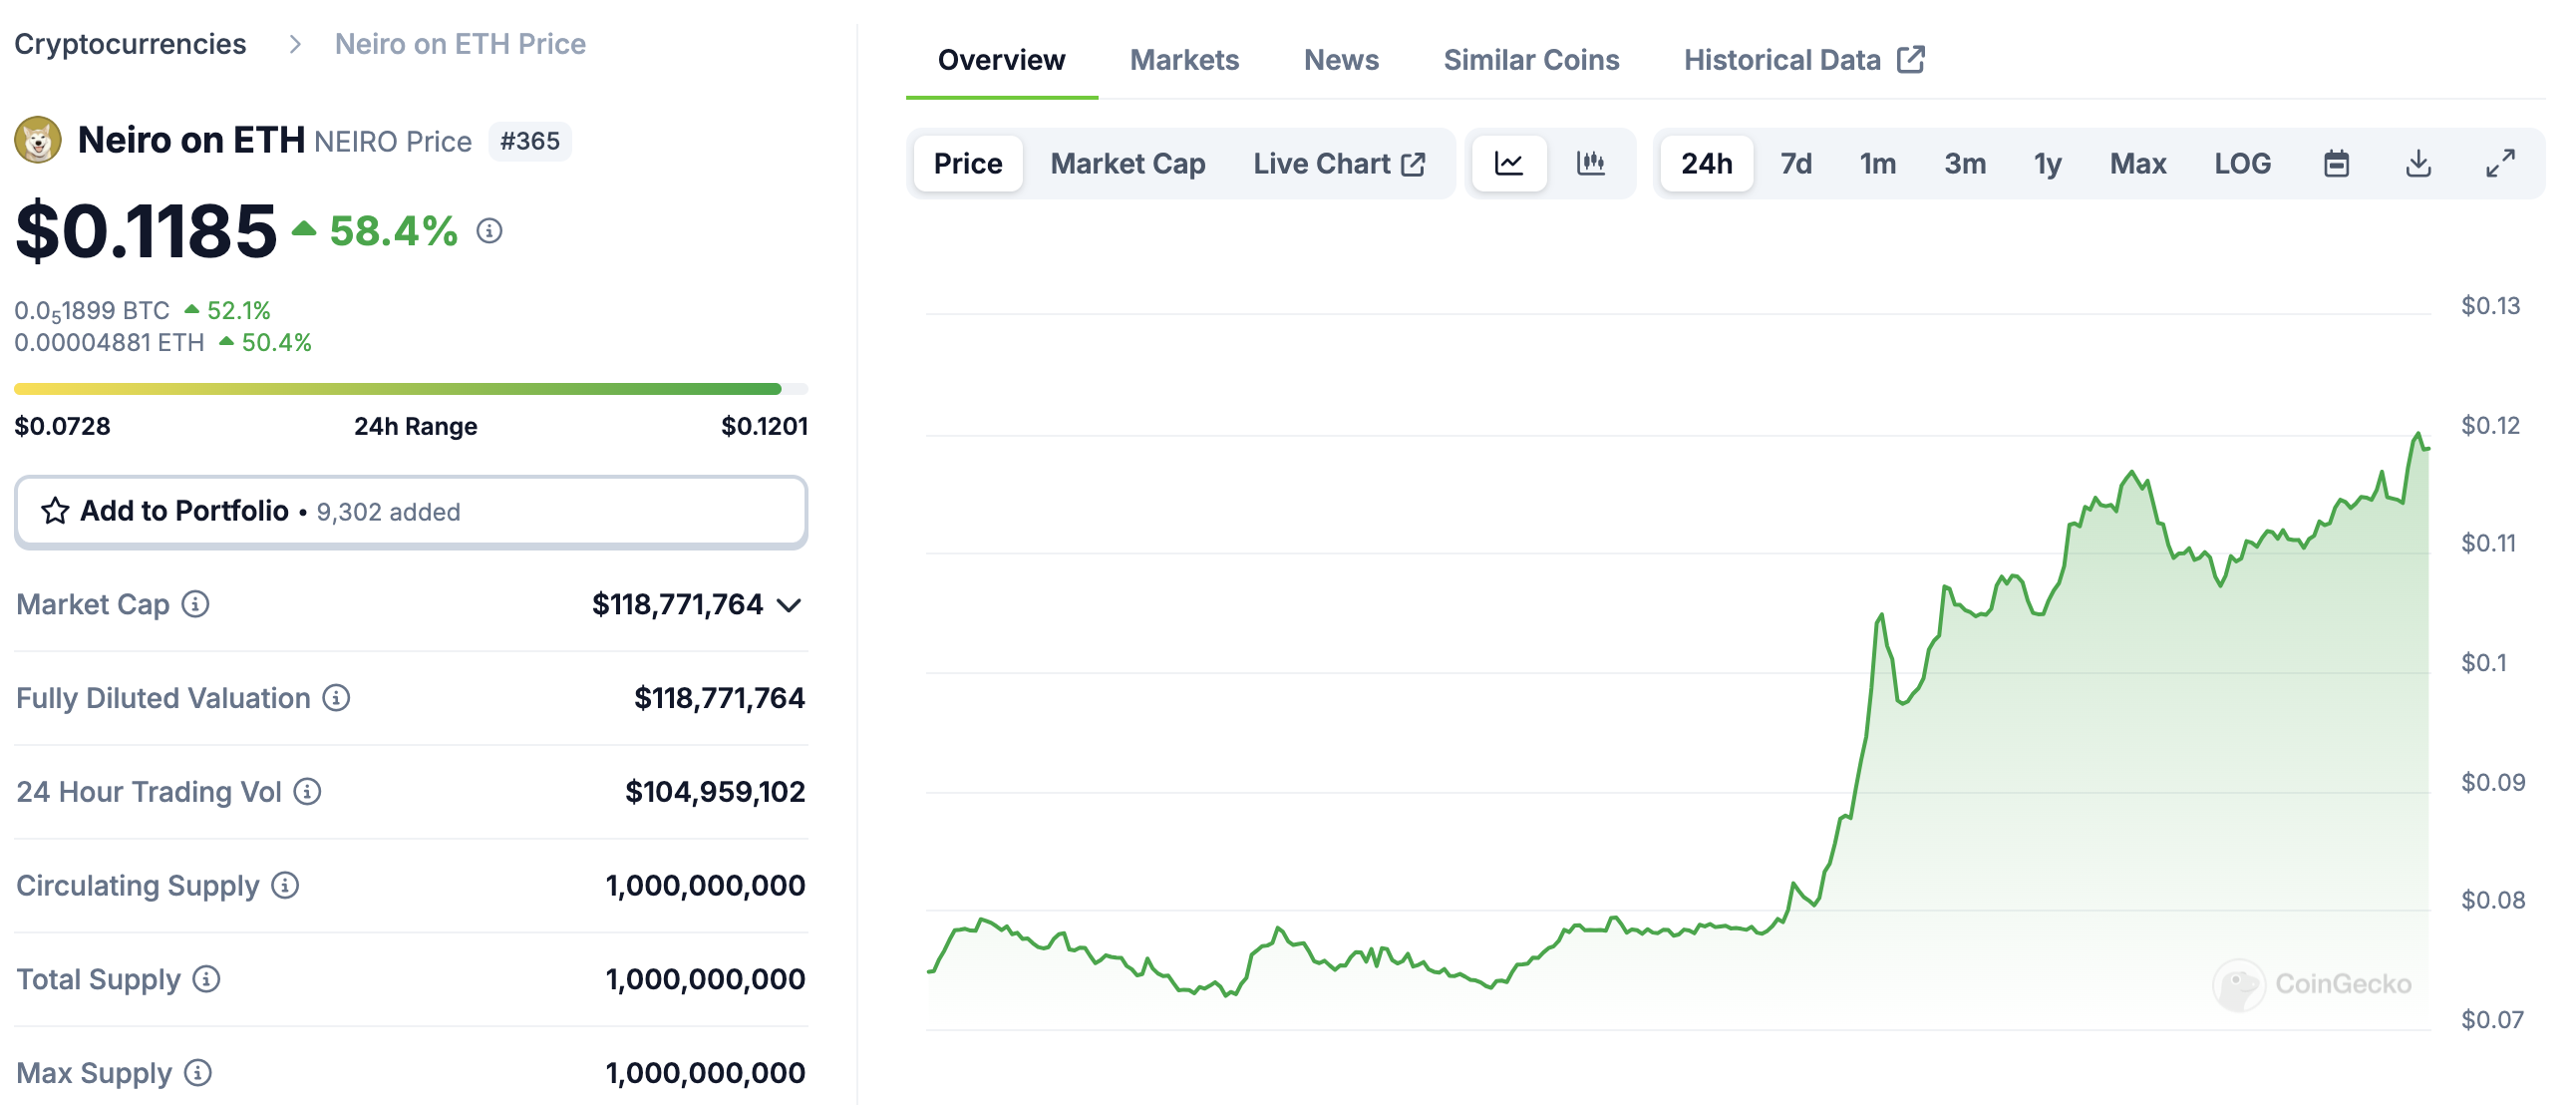
Task: Open the Markets tab
Action: click(1183, 60)
